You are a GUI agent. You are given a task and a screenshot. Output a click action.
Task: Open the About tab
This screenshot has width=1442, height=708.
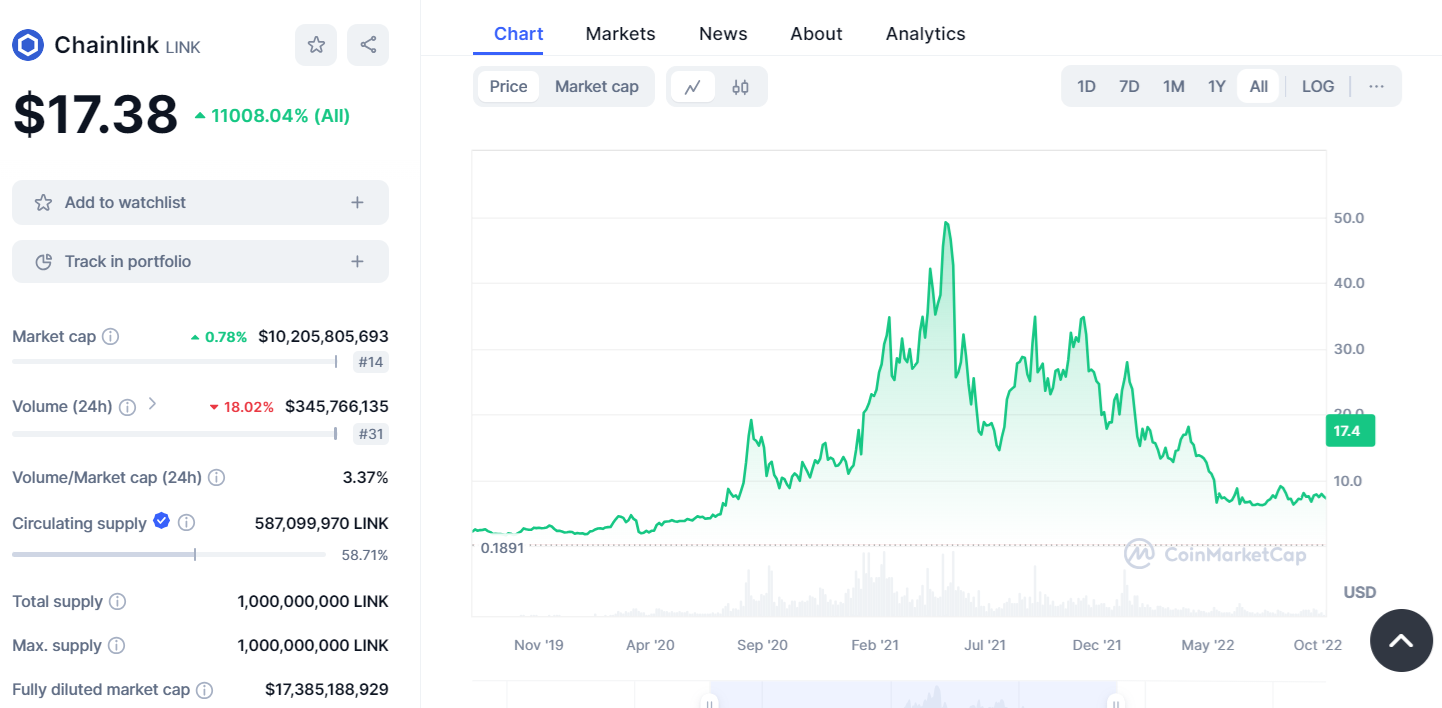816,34
